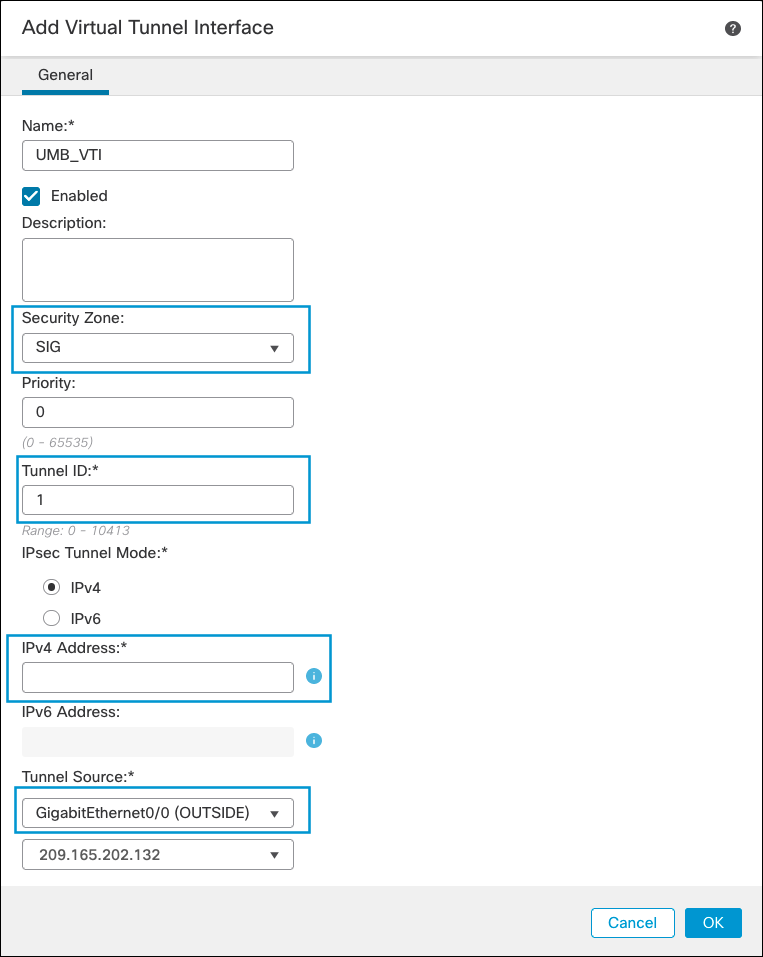Toggle the Enabled checkbox
This screenshot has height=957, width=763.
31,196
